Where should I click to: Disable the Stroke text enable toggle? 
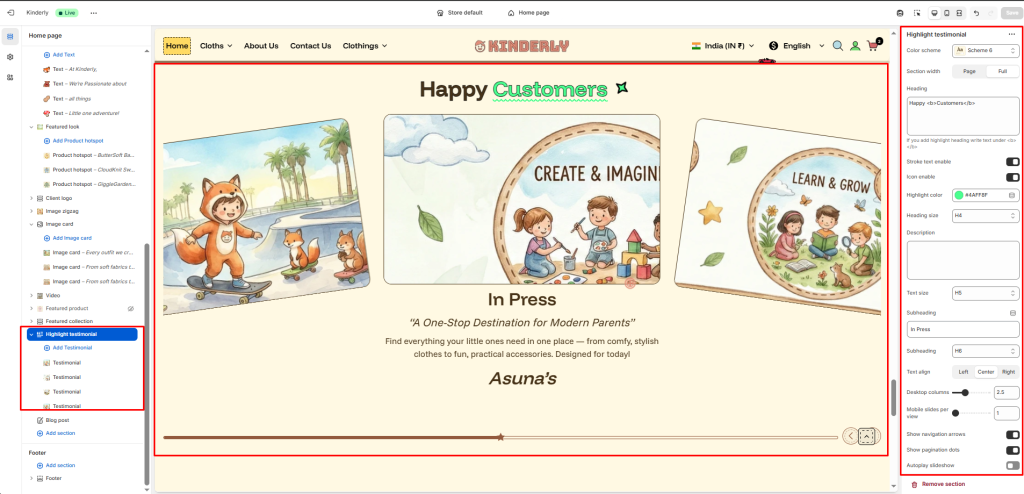[1012, 161]
